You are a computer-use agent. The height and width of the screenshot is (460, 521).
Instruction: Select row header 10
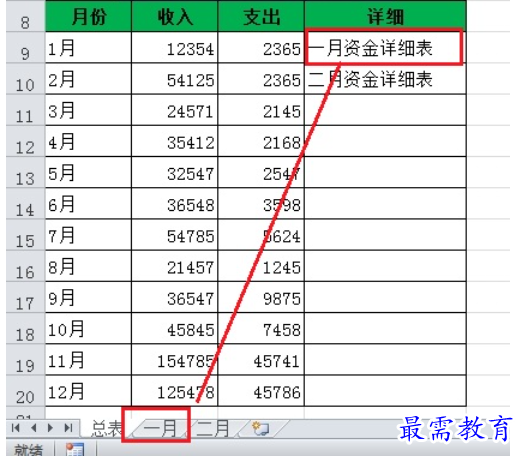click(x=25, y=79)
